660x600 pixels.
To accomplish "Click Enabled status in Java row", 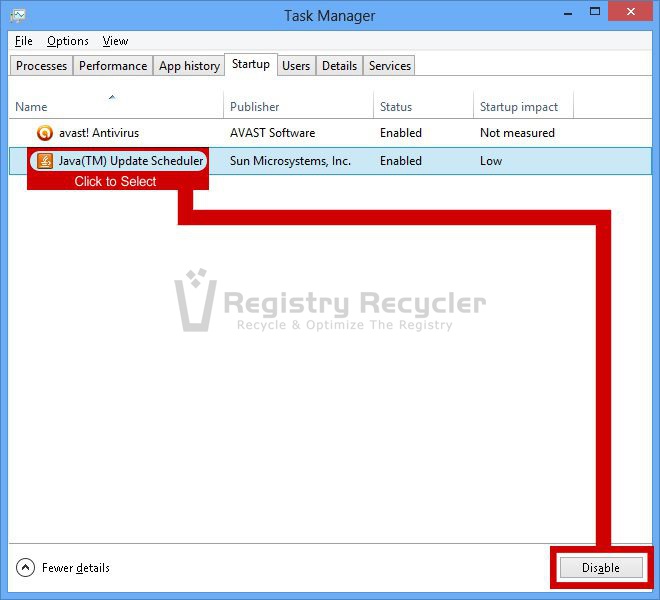I will tap(401, 161).
